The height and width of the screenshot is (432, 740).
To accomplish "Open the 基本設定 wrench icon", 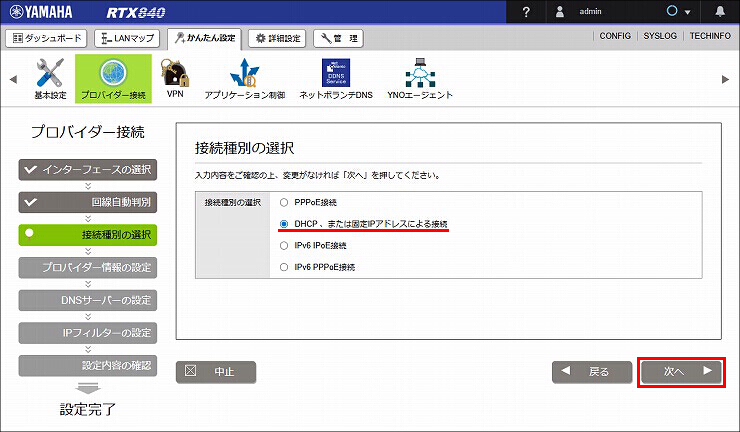I will click(x=50, y=78).
